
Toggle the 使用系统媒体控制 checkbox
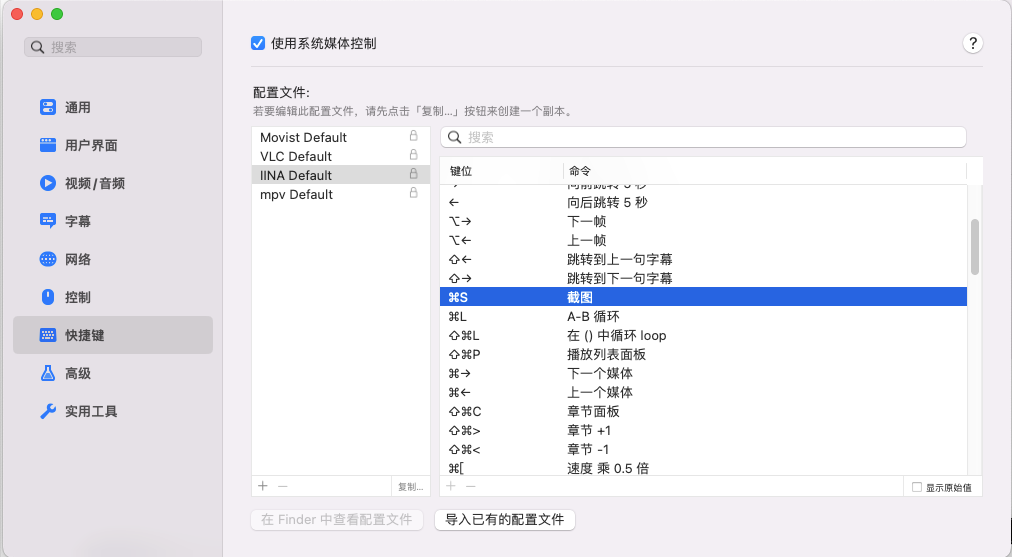coord(258,43)
